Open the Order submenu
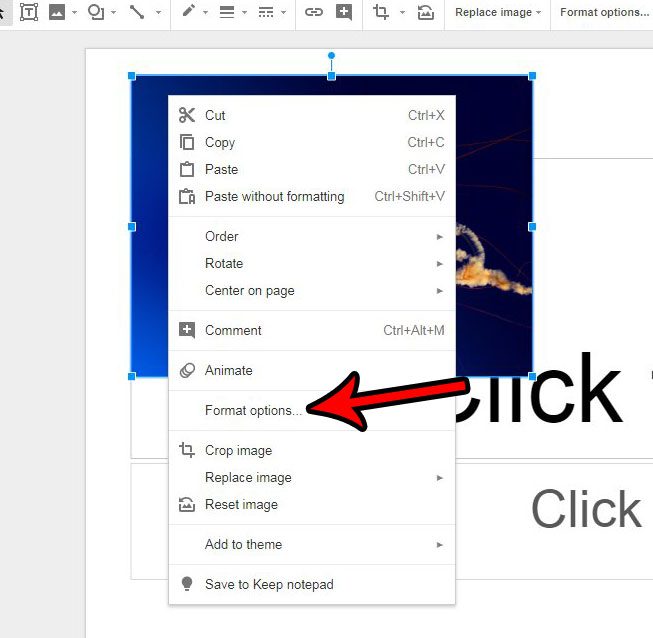Screen dimensions: 653x638 coord(312,237)
